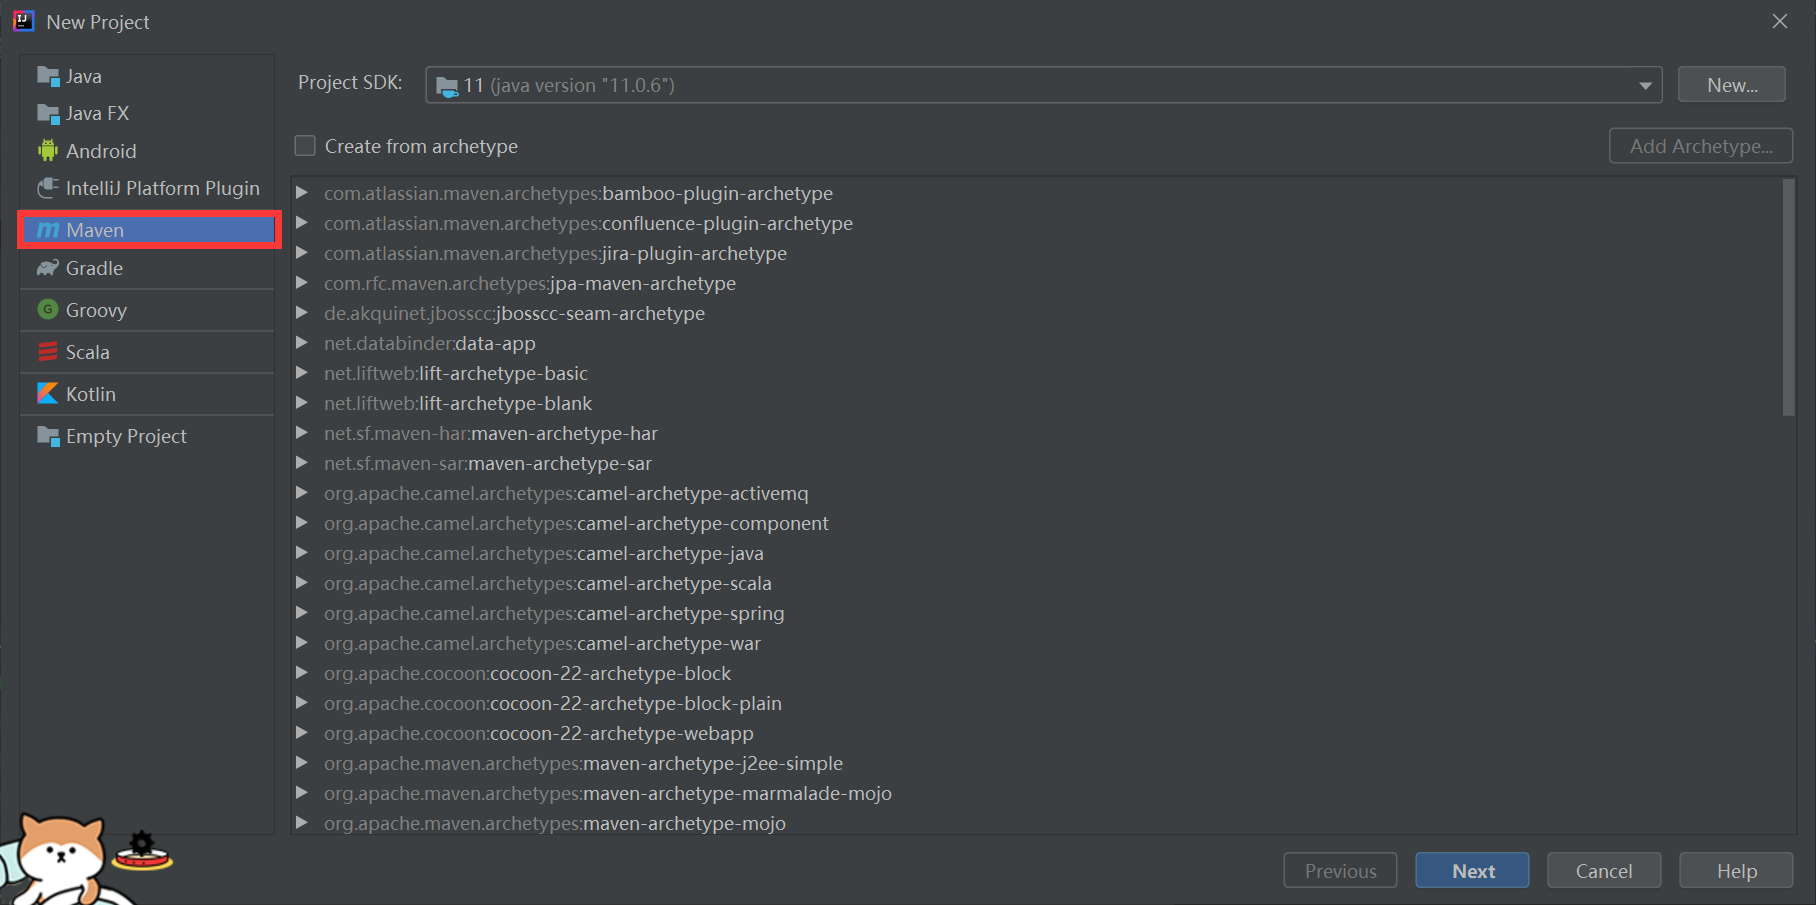Click the Groovy 'G' icon
The height and width of the screenshot is (905, 1816).
(48, 310)
